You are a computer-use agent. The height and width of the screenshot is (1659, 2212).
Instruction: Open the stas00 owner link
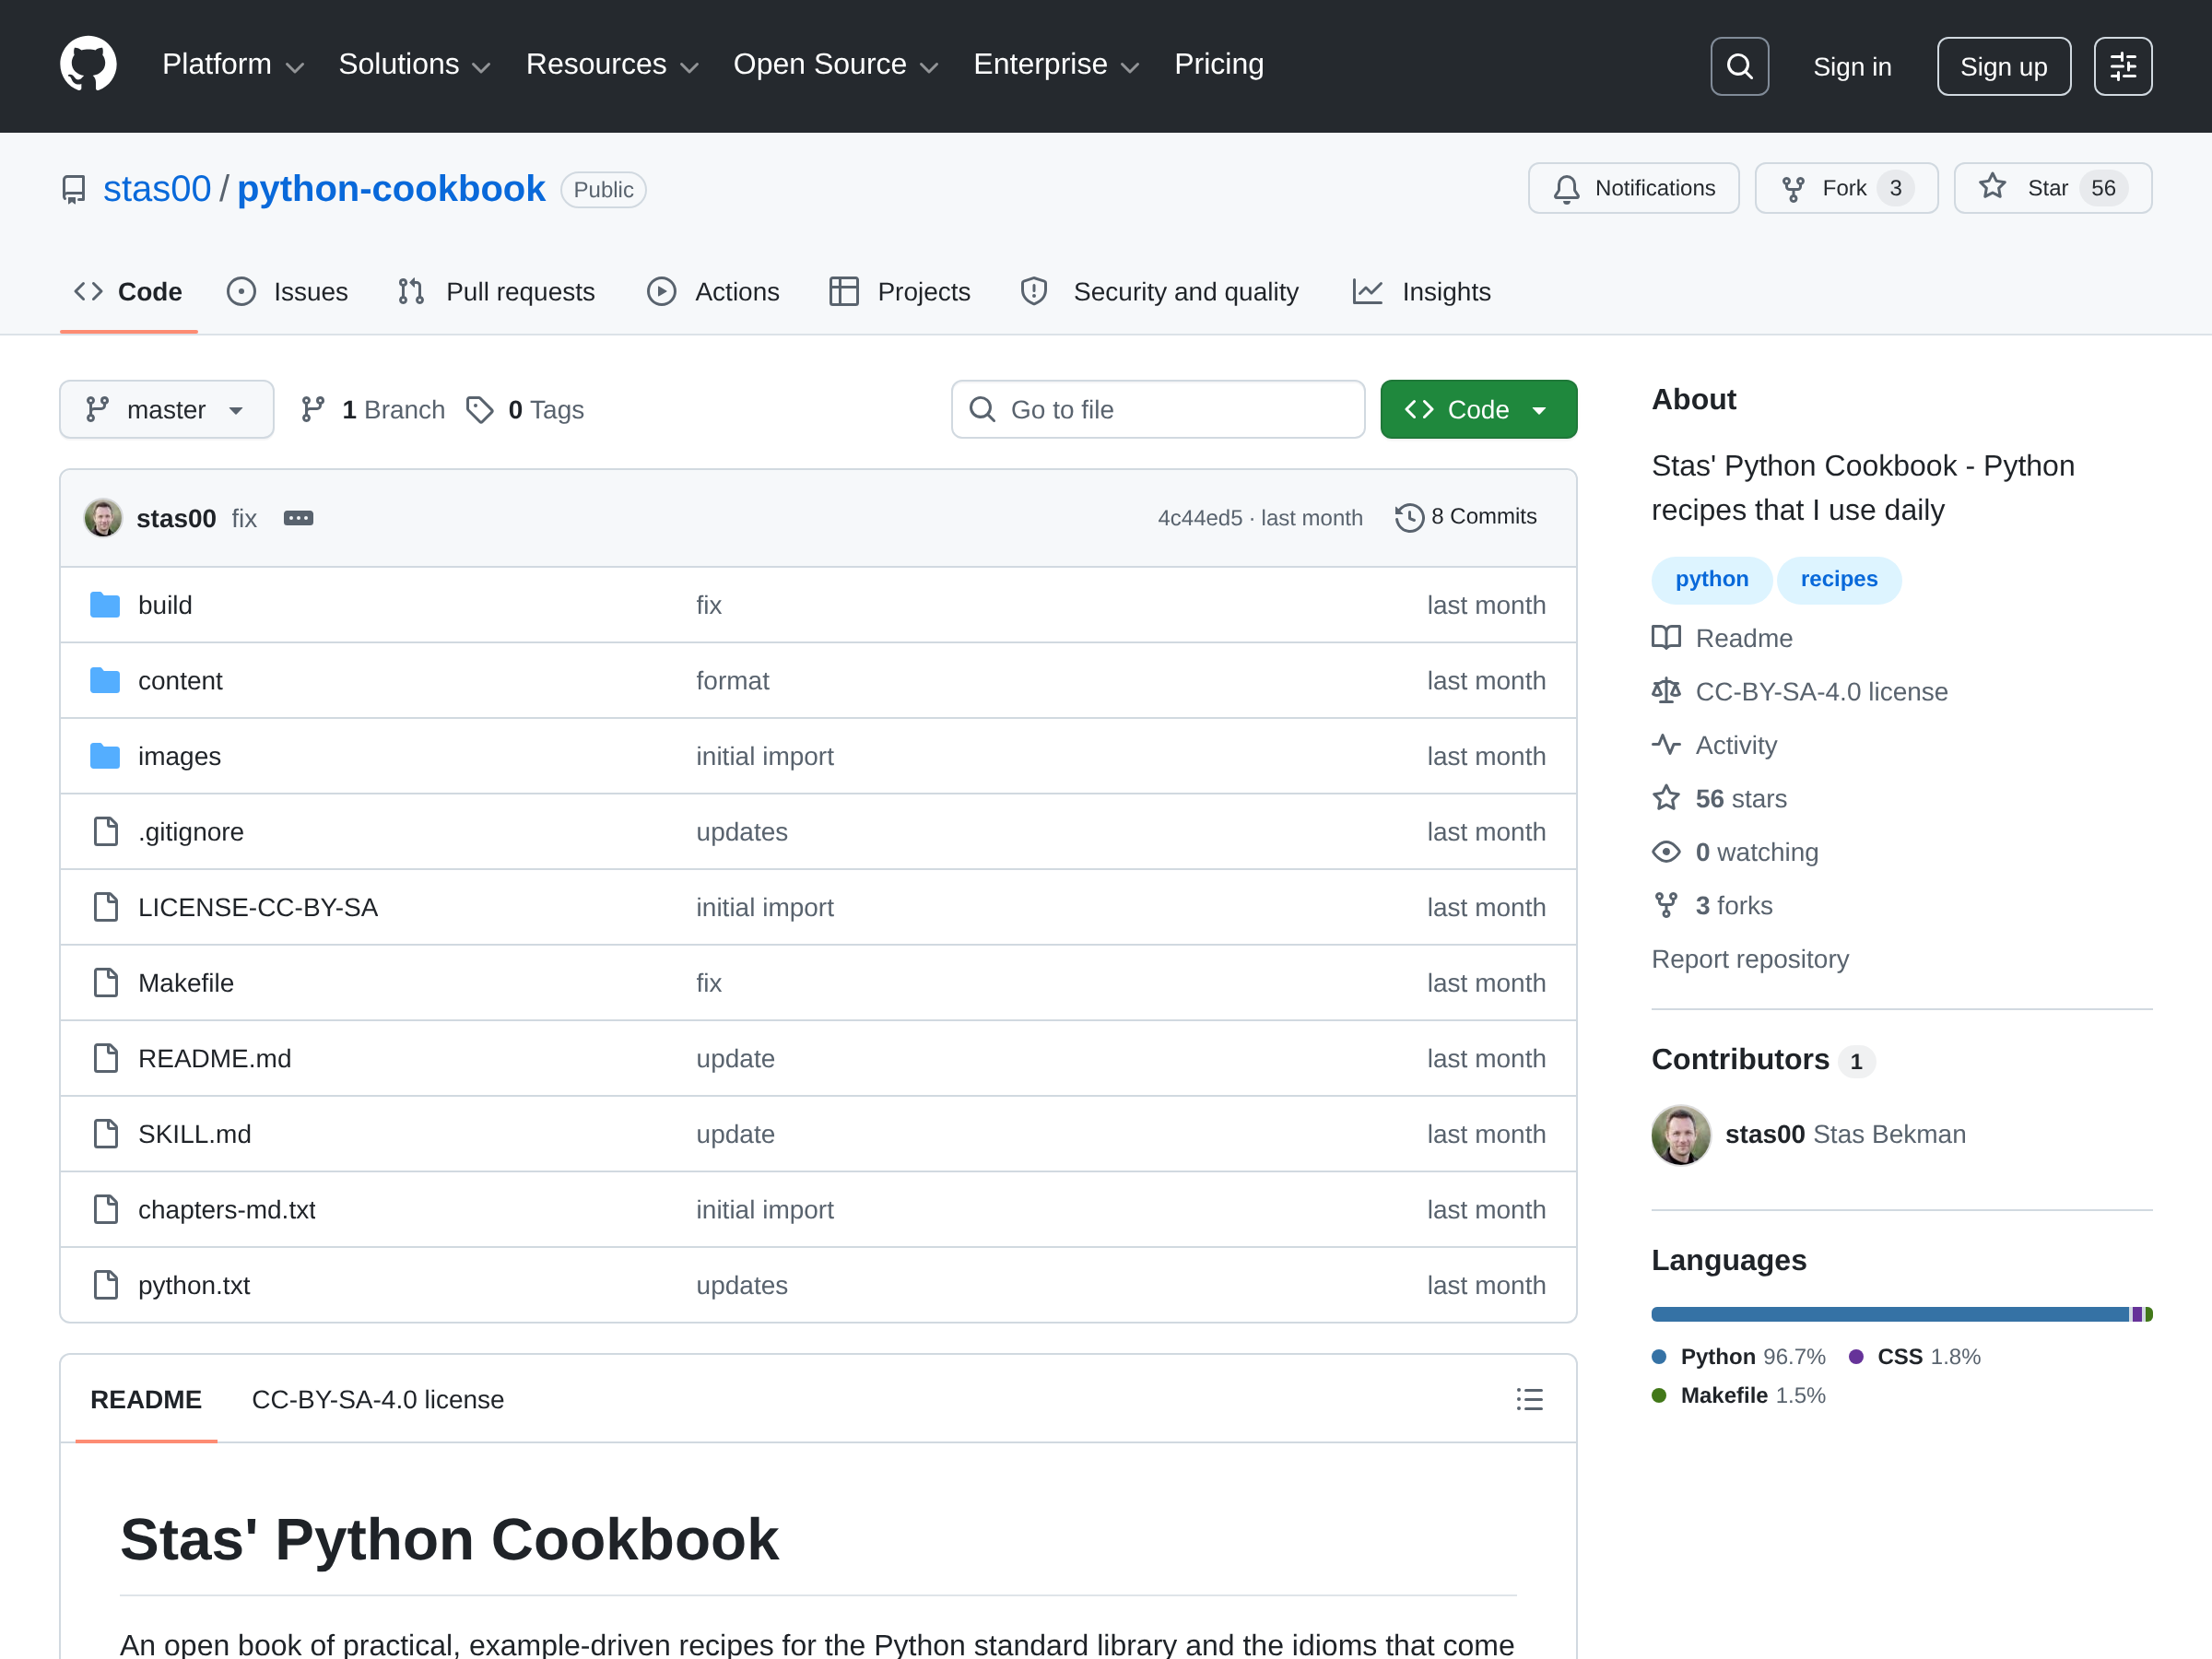click(157, 189)
